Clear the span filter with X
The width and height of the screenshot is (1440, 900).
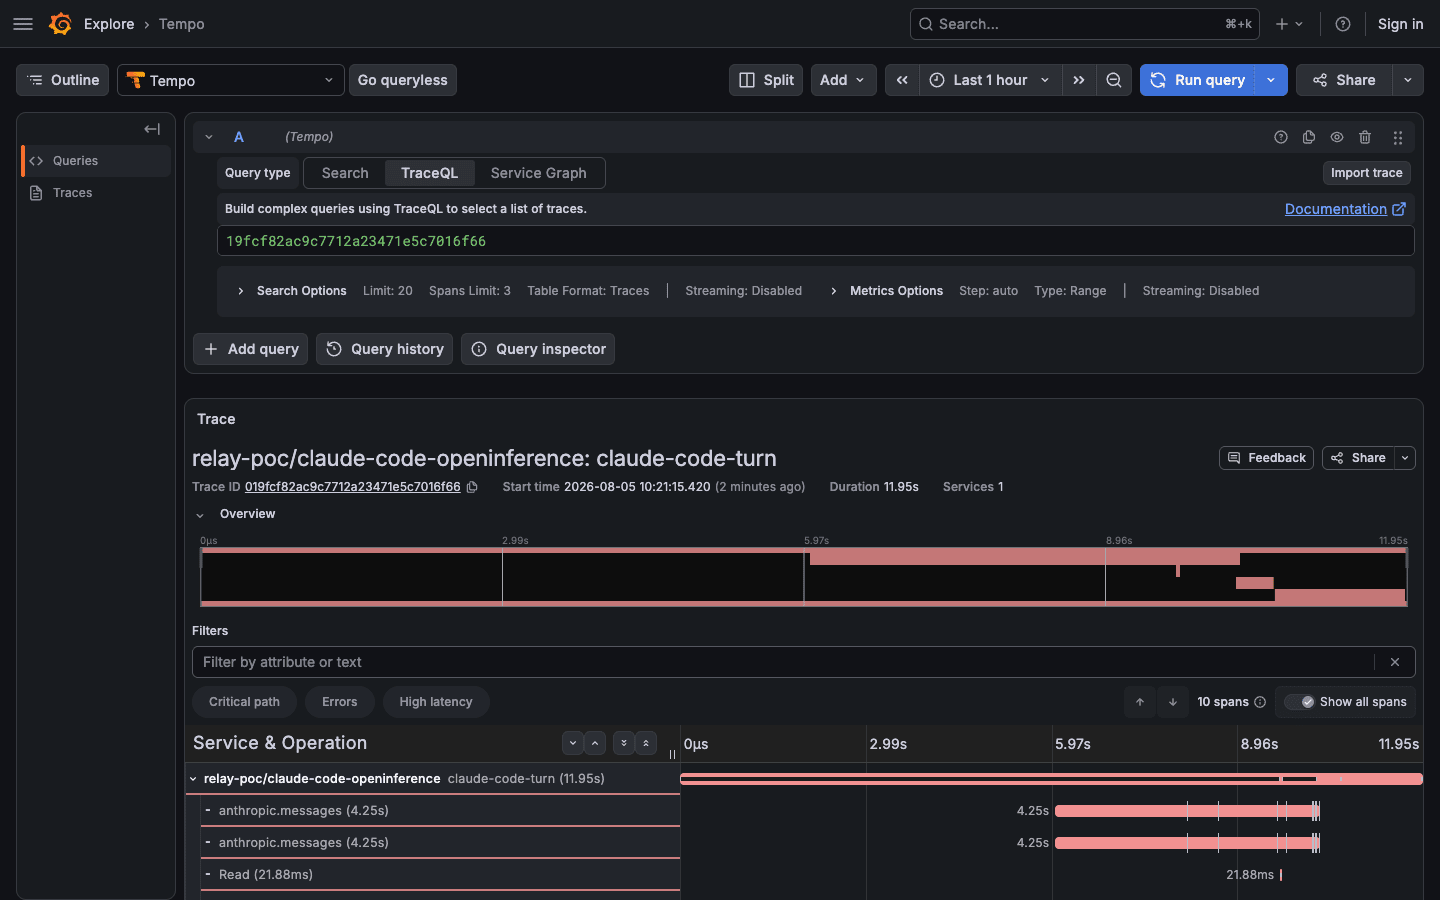click(x=1395, y=662)
